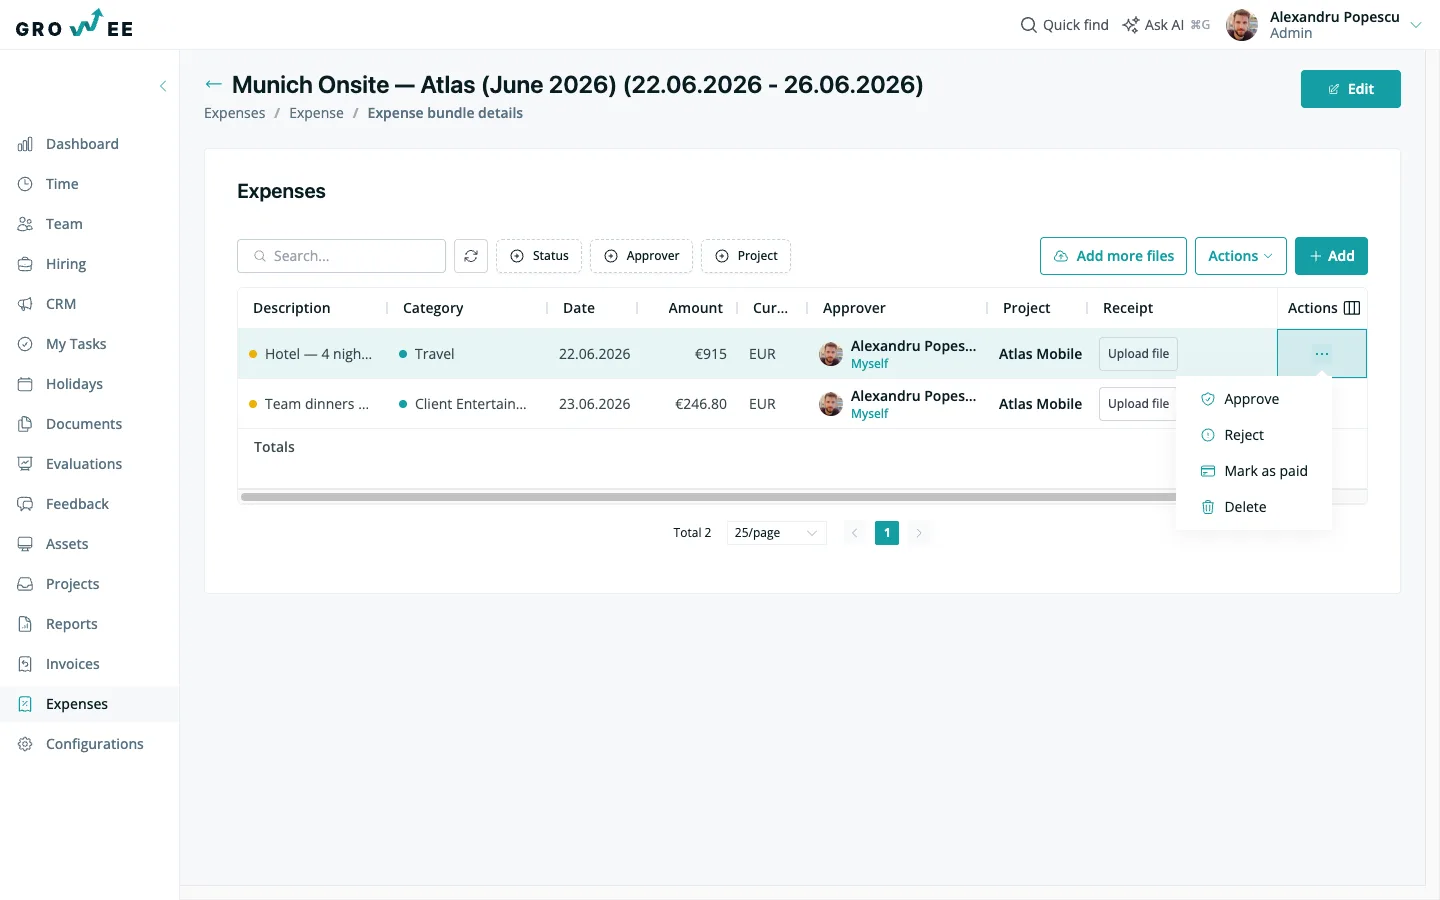The width and height of the screenshot is (1440, 900).
Task: Open the Actions dropdown button
Action: [x=1241, y=256]
